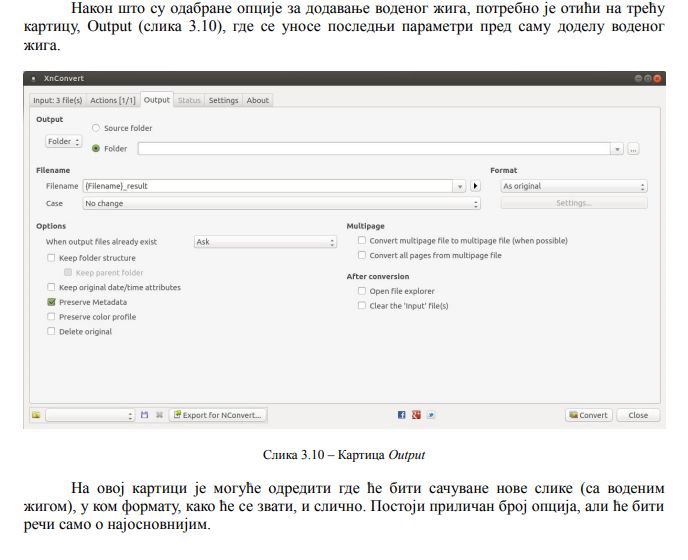Viewport: 688px width, 560px height.
Task: Open the Format 'As original' dropdown
Action: 574,186
